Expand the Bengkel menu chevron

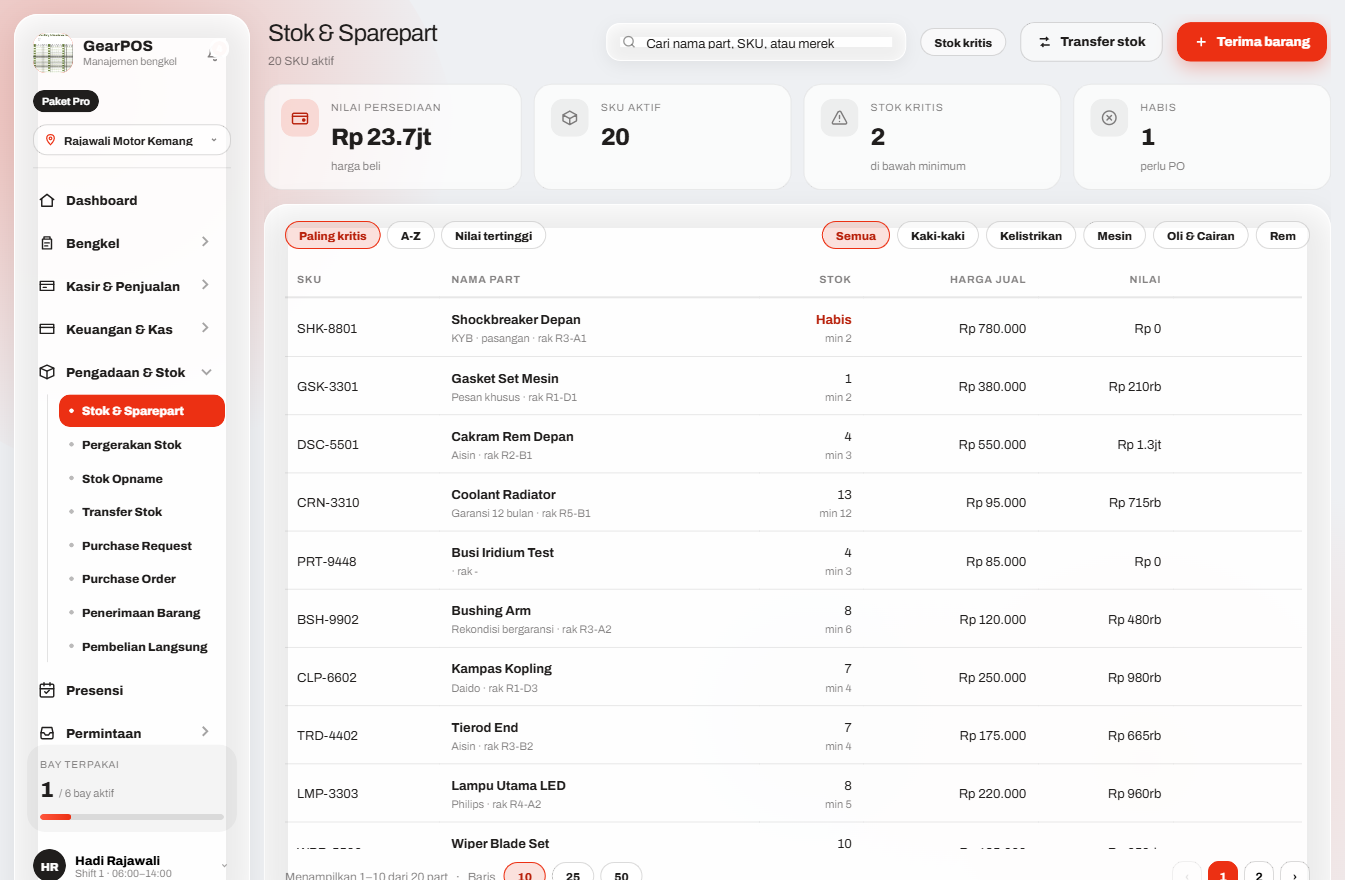pyautogui.click(x=205, y=242)
